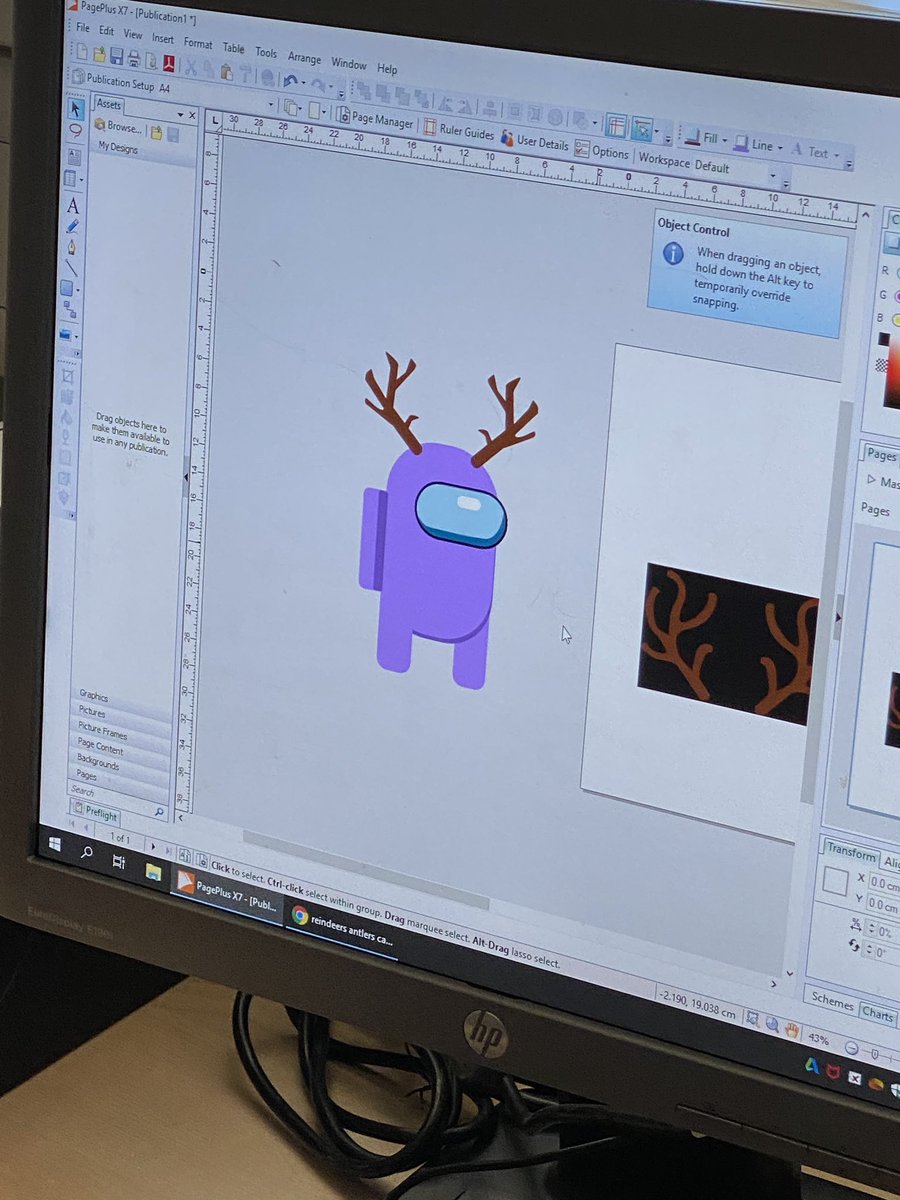Click the X position field in Transform
The width and height of the screenshot is (900, 1200).
884,883
